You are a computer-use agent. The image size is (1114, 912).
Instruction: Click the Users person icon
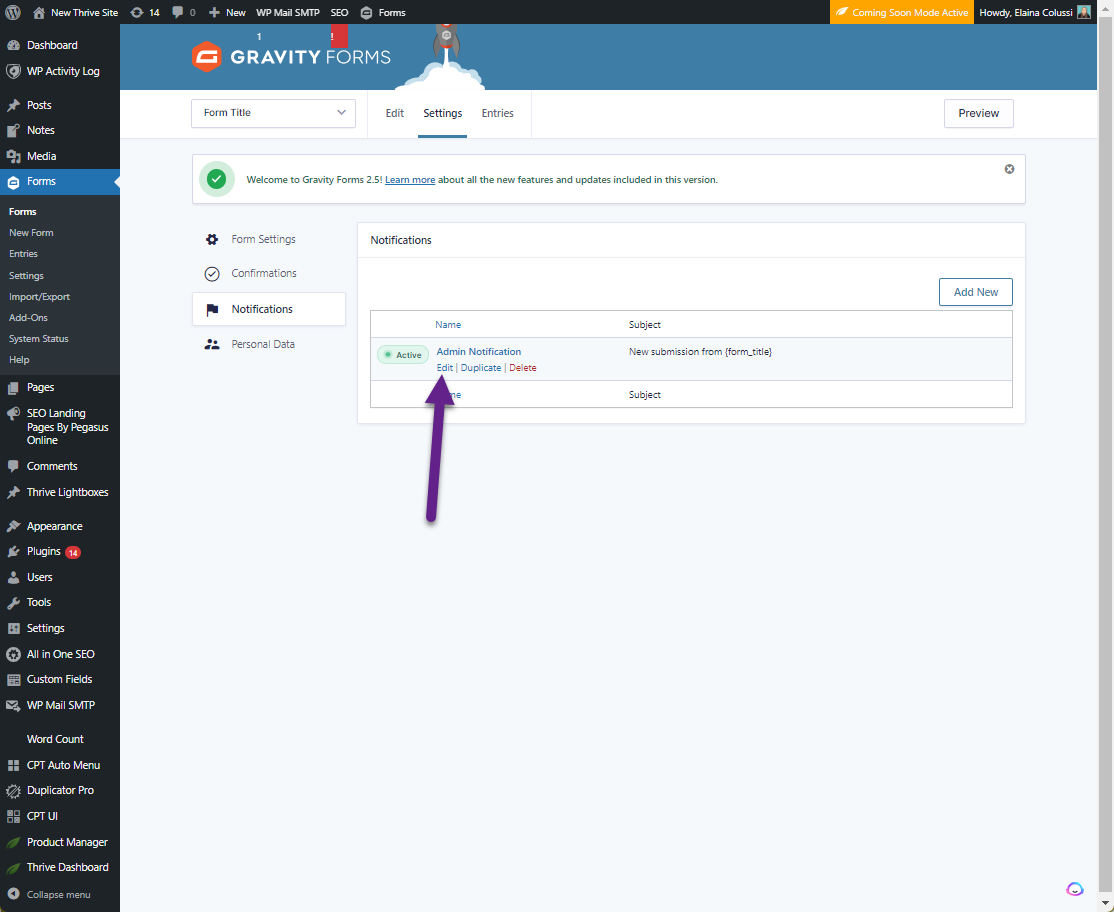(x=13, y=577)
